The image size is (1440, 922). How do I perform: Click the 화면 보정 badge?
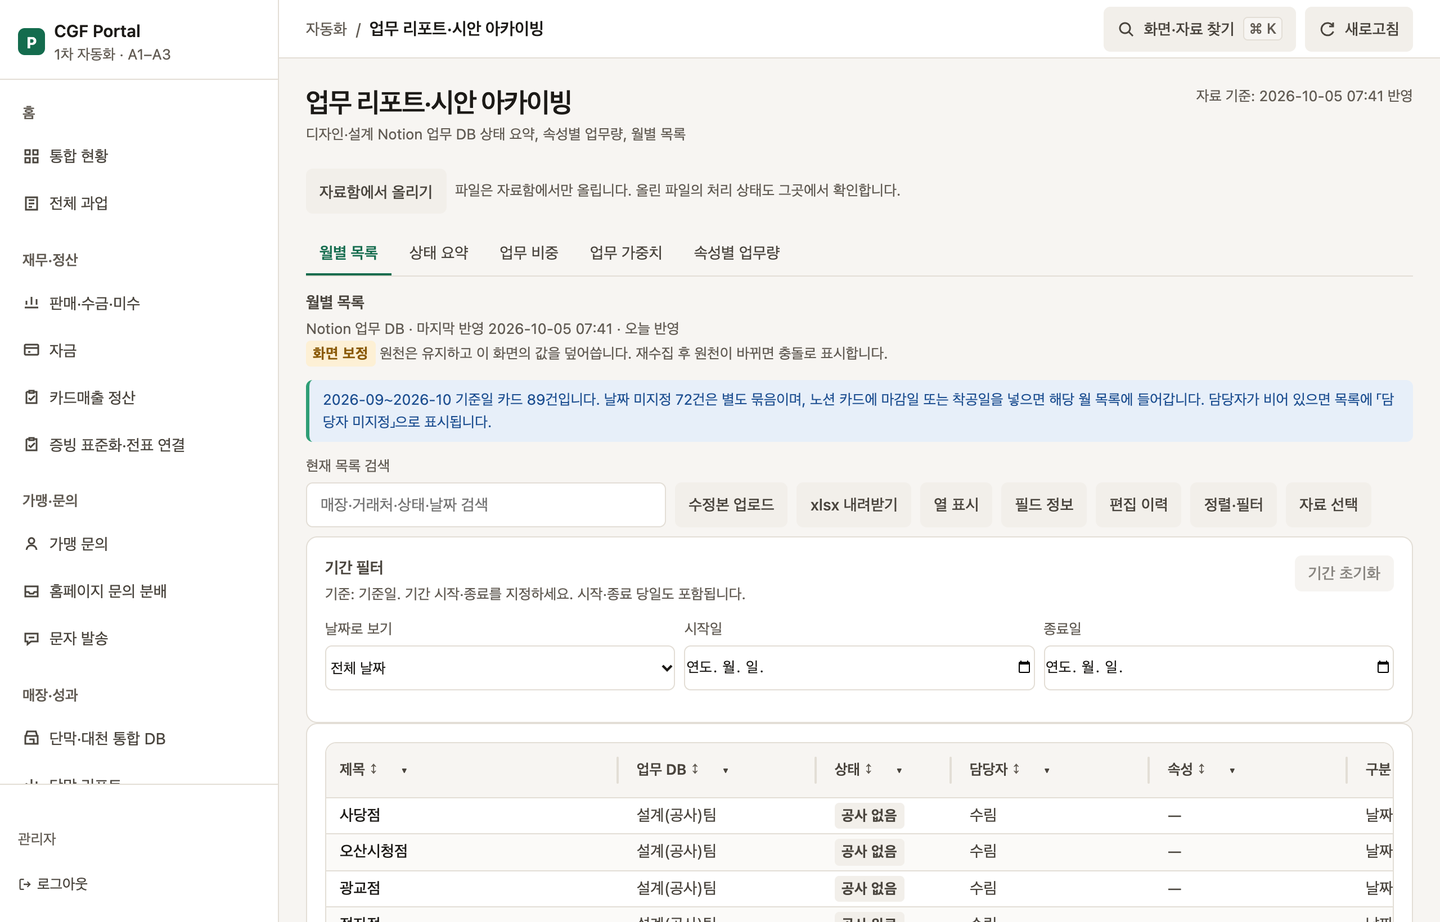(340, 353)
